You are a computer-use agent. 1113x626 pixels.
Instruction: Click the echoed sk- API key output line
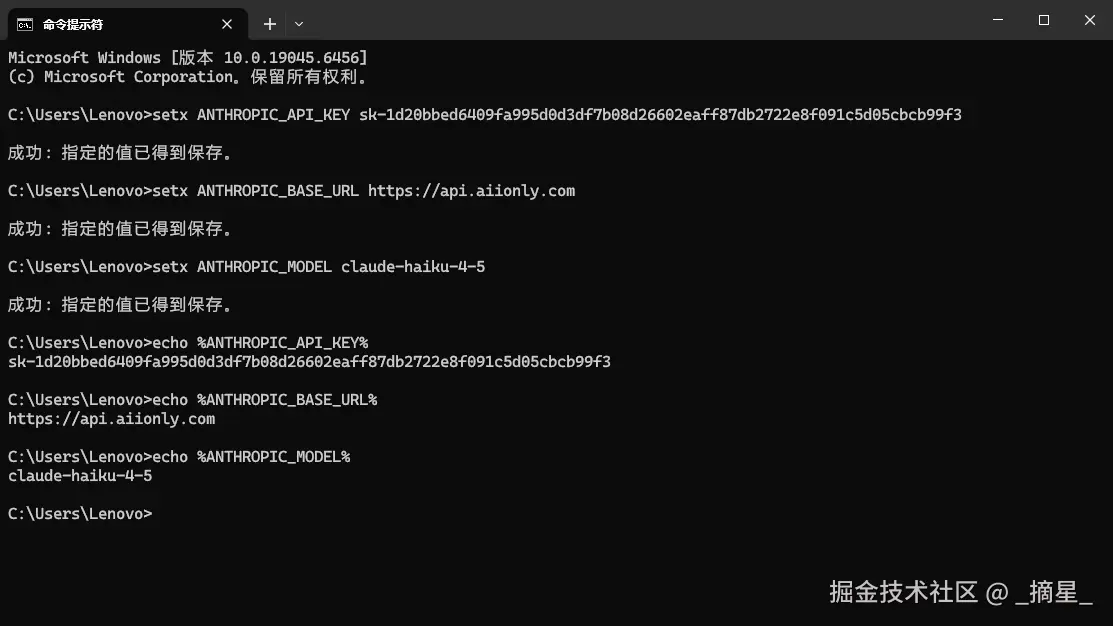point(309,362)
